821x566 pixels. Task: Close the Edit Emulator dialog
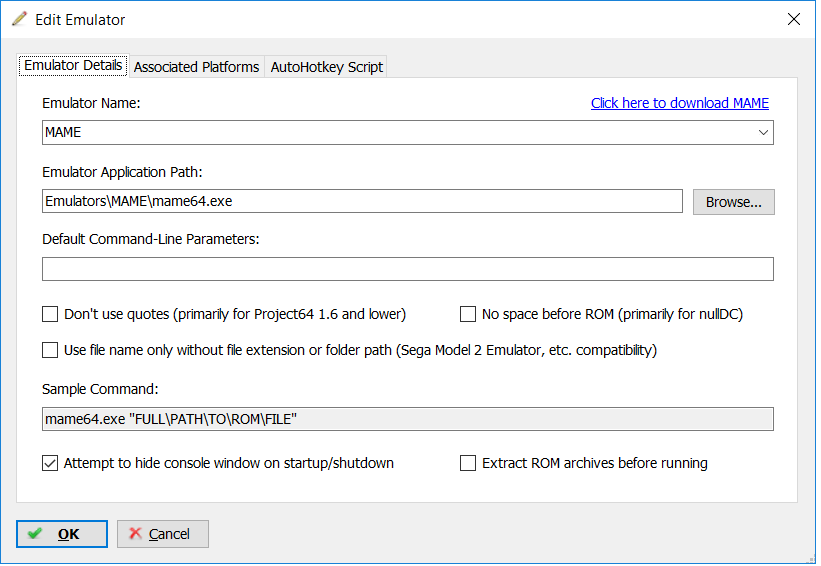(794, 19)
